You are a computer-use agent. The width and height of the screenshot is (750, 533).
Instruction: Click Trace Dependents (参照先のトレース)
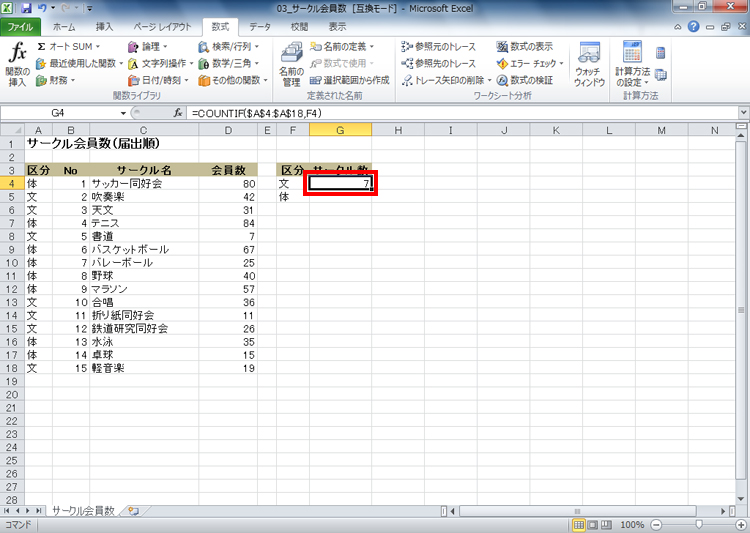point(439,63)
